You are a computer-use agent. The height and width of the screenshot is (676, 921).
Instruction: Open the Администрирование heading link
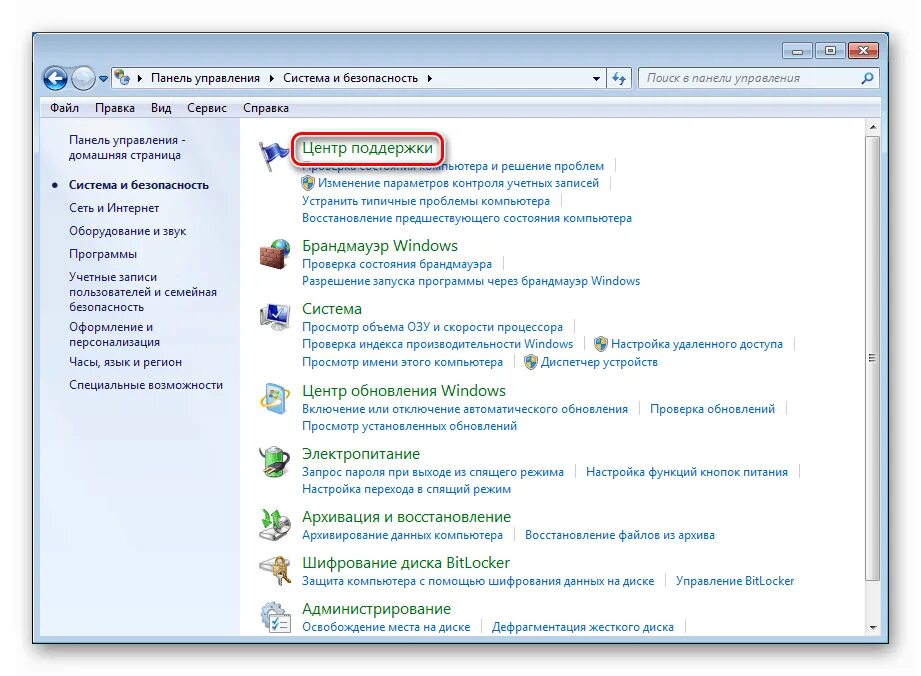point(377,609)
